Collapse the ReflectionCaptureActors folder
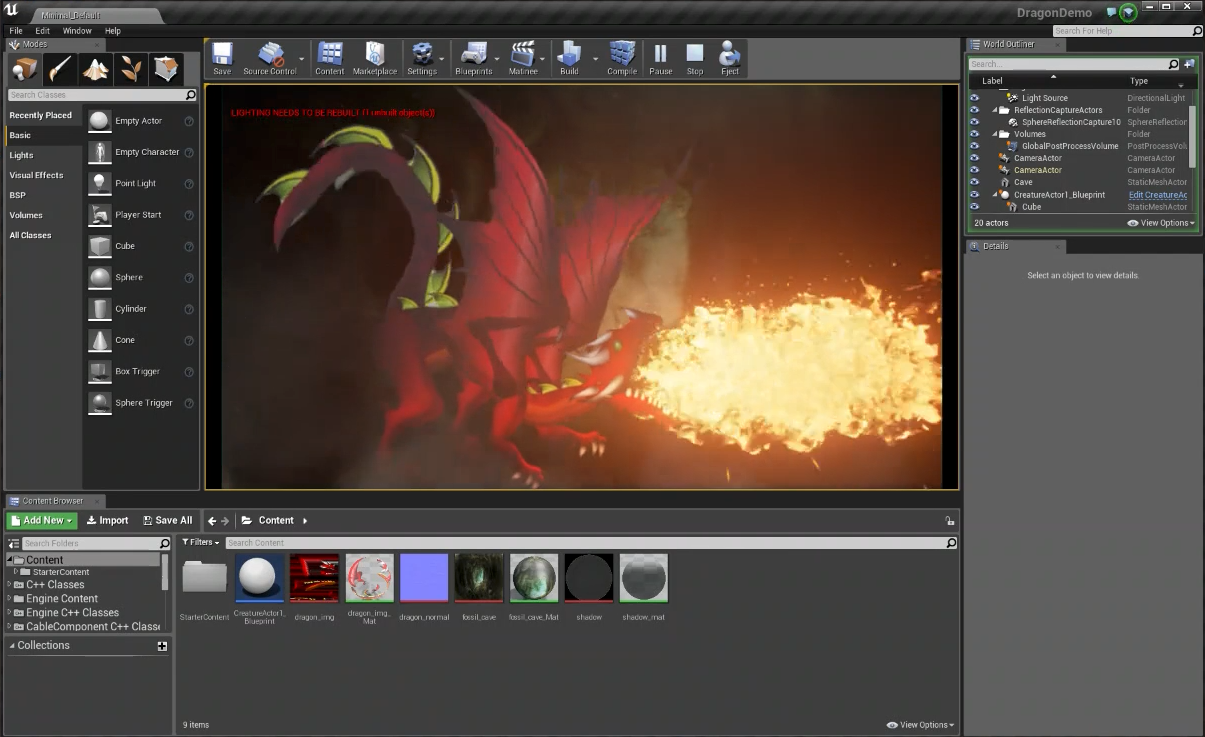 click(x=995, y=110)
